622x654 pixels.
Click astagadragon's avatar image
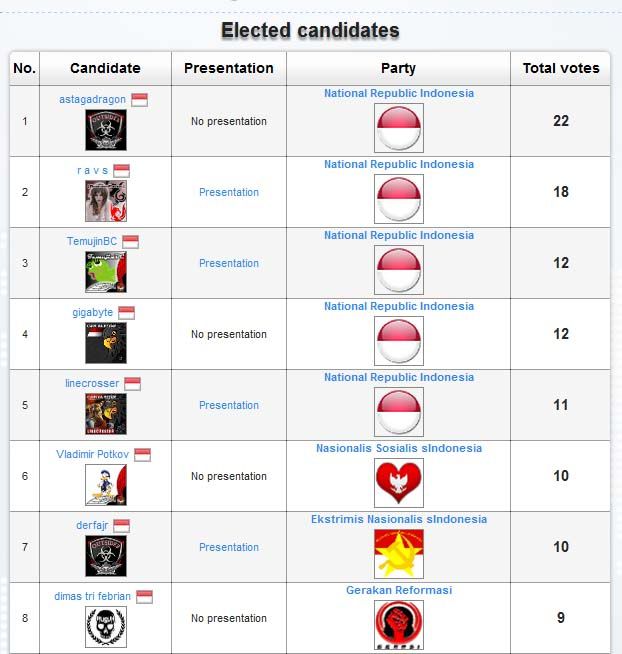pyautogui.click(x=105, y=130)
